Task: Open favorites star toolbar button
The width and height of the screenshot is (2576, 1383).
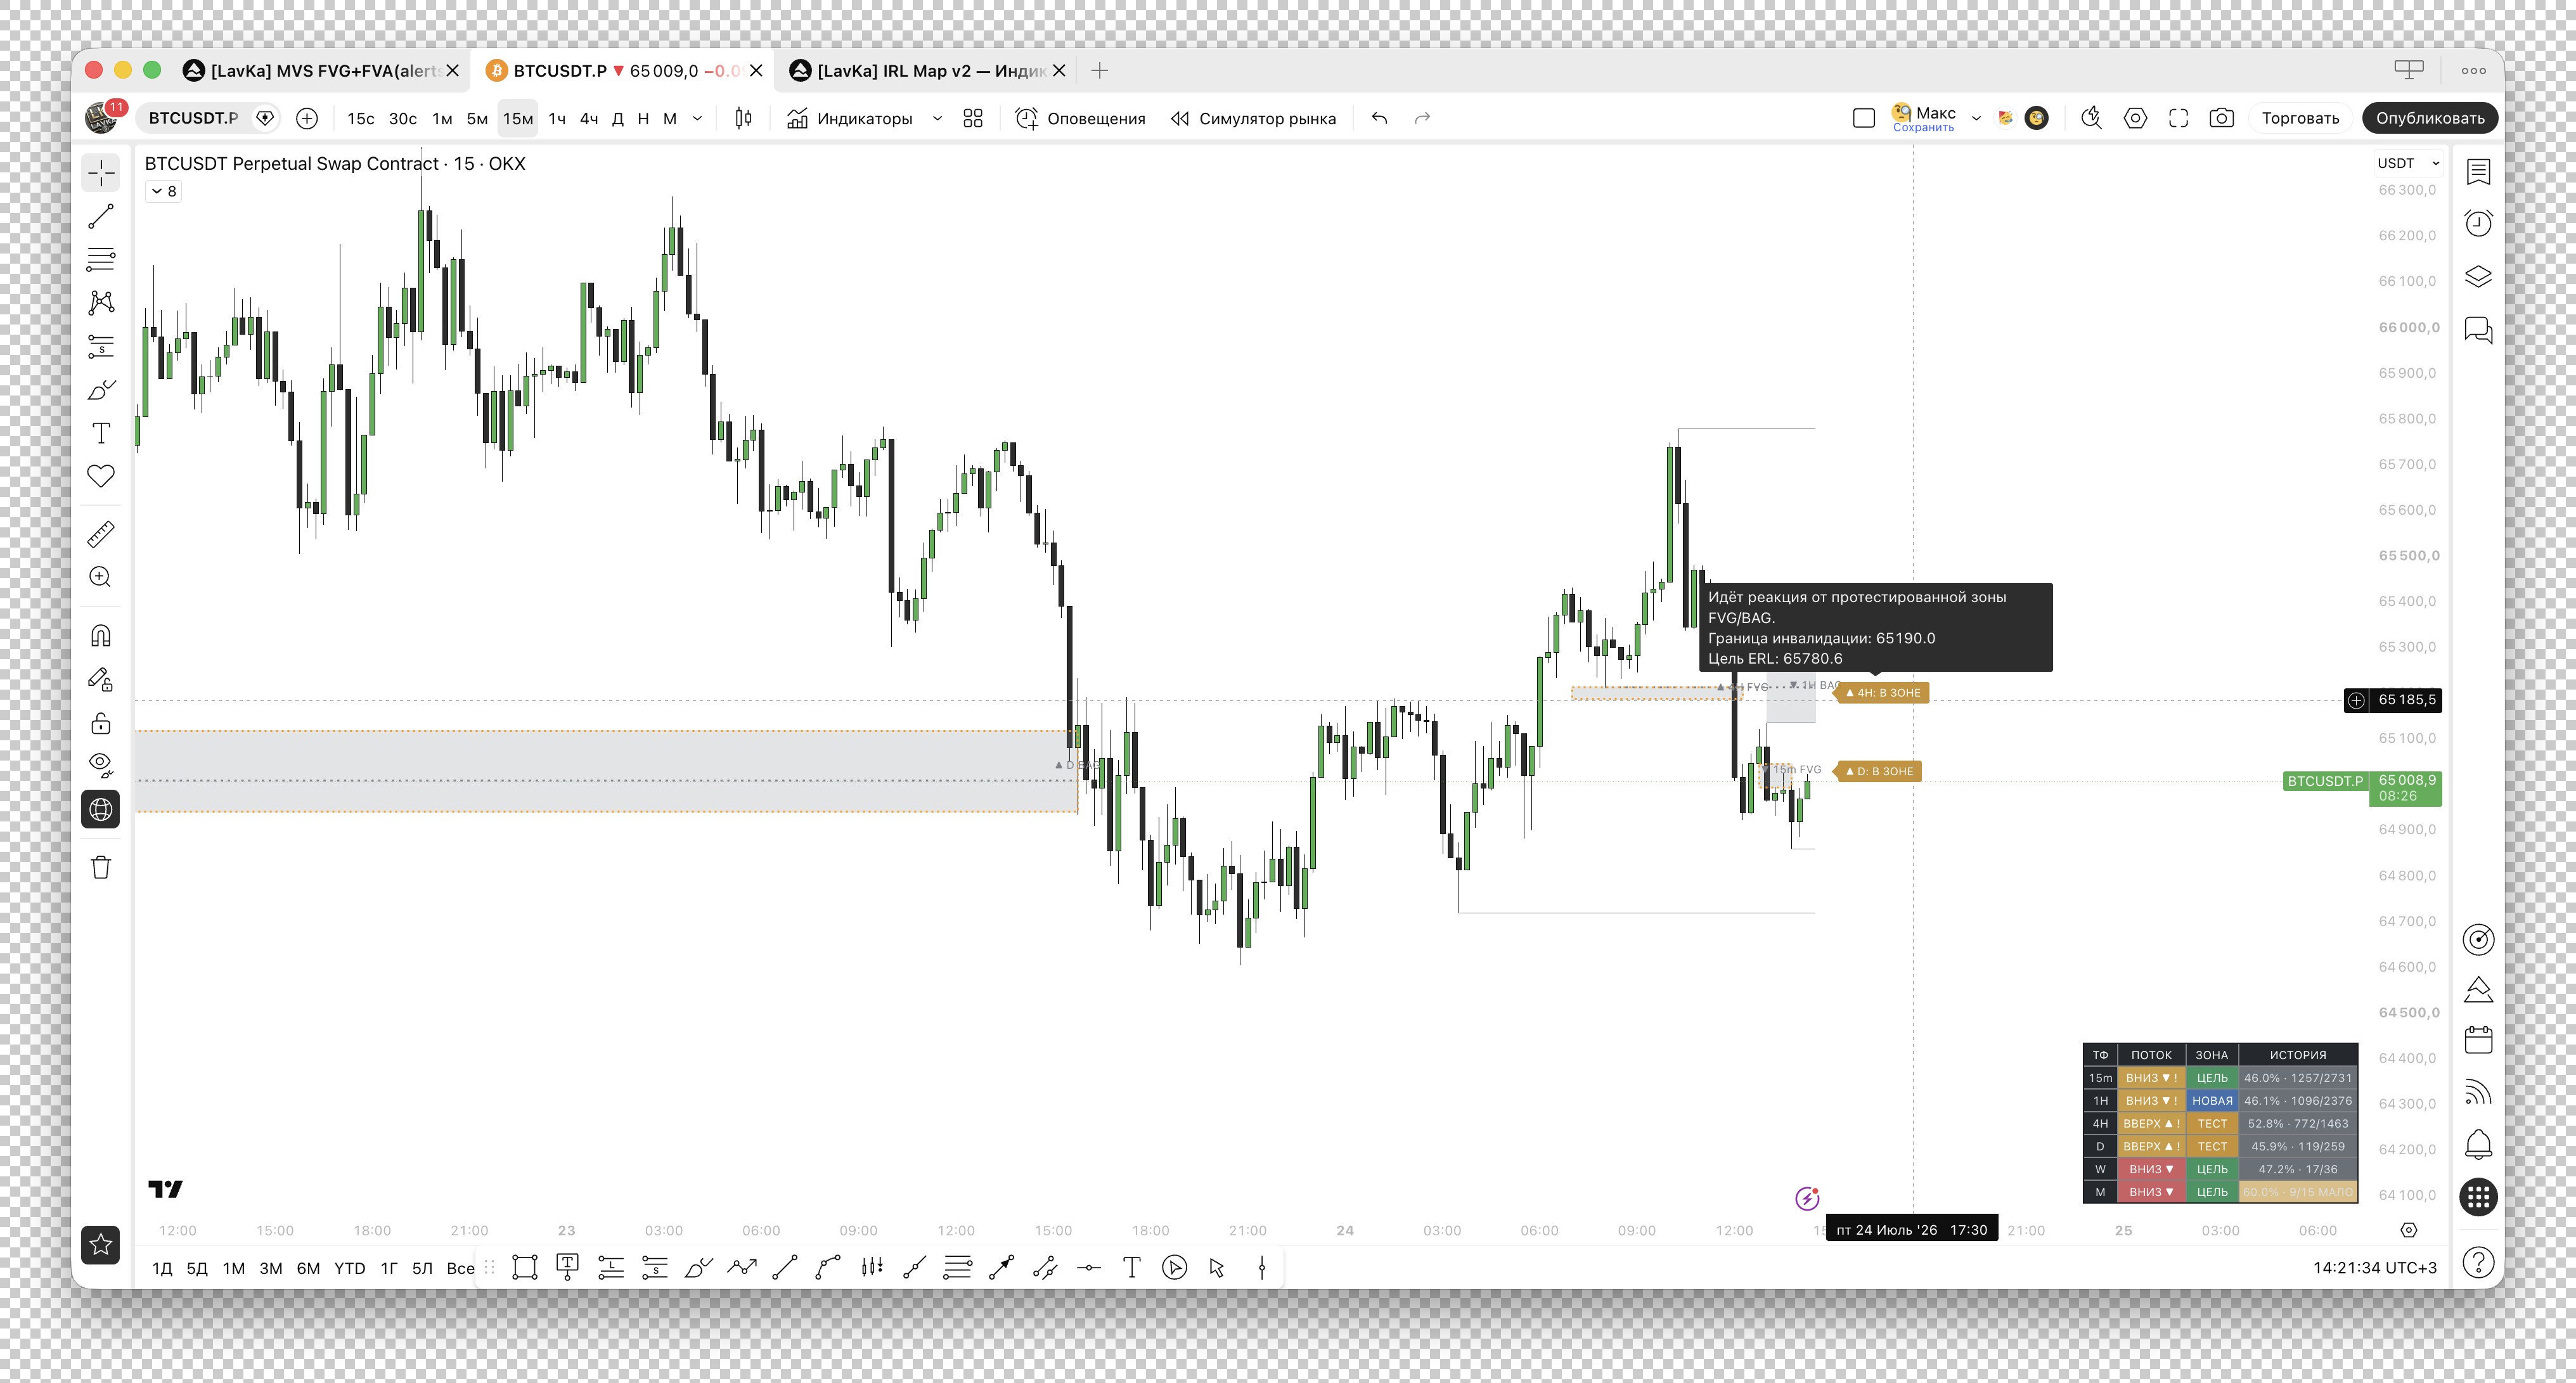Action: (x=101, y=1244)
